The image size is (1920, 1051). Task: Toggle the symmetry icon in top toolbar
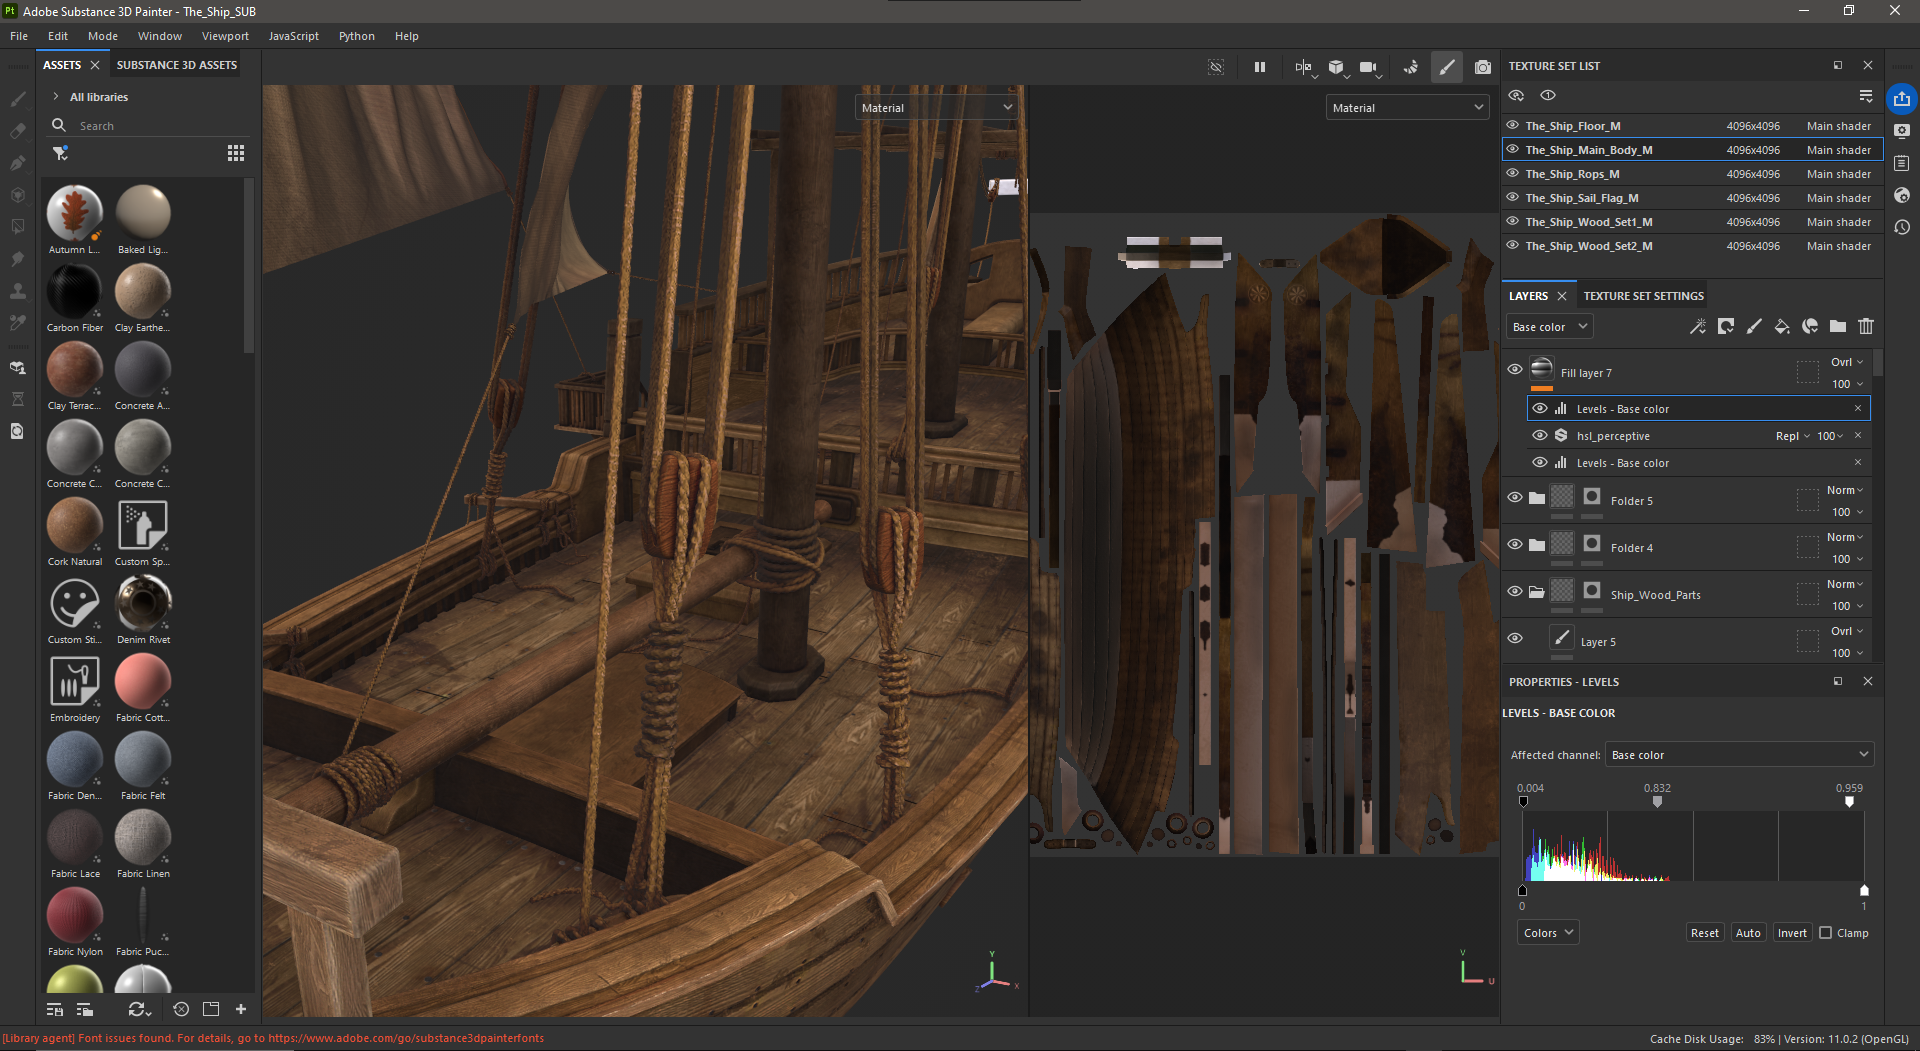coord(1303,67)
